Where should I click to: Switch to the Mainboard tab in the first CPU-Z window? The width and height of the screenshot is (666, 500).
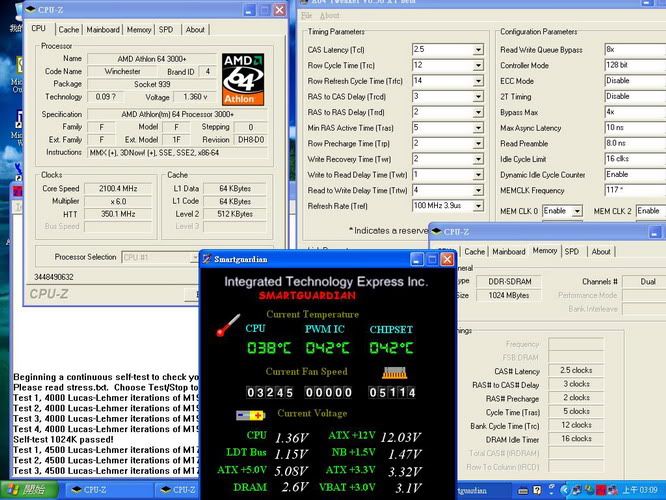tap(103, 30)
